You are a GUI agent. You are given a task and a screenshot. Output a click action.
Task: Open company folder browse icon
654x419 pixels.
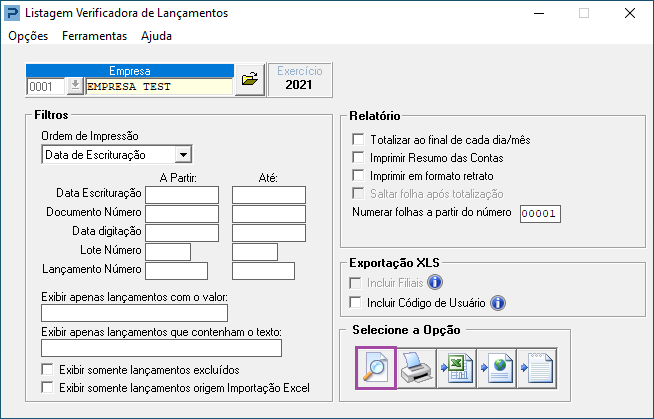[x=250, y=79]
